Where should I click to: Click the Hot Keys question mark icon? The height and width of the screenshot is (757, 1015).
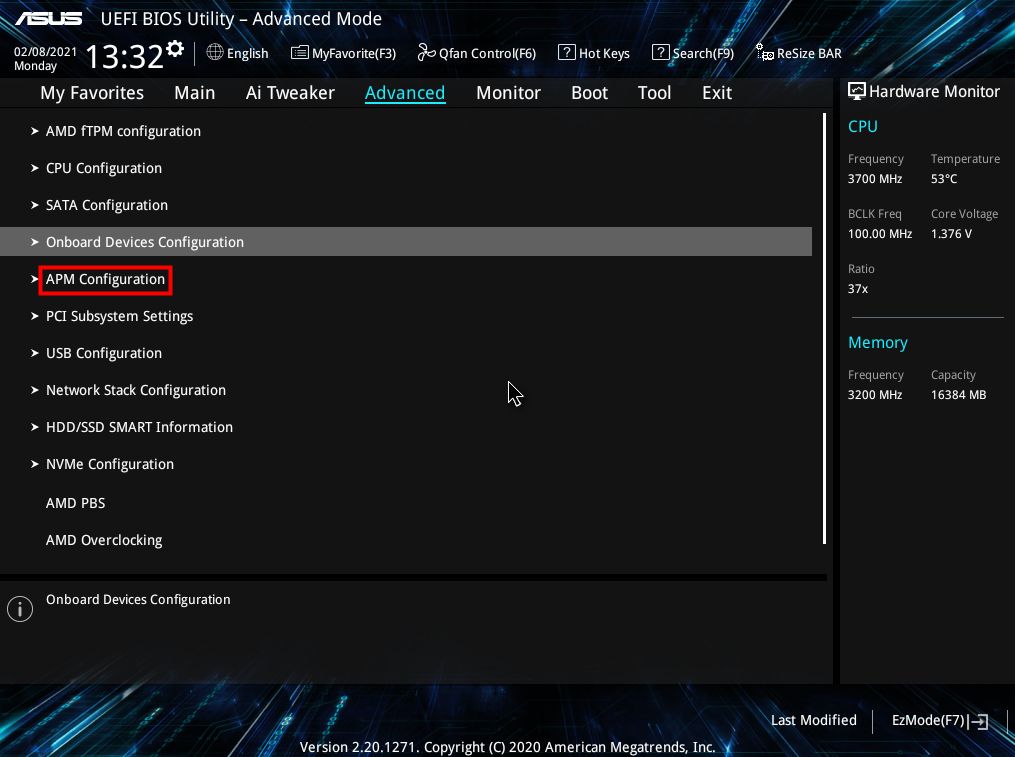[x=566, y=52]
